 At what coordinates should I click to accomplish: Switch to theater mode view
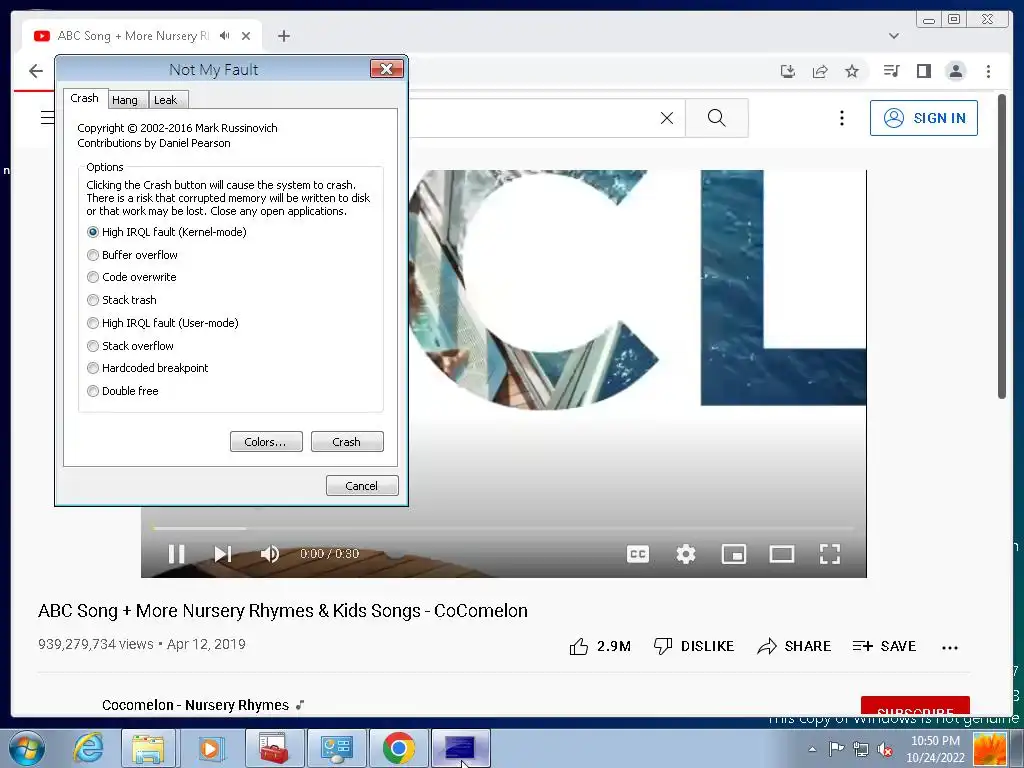782,554
